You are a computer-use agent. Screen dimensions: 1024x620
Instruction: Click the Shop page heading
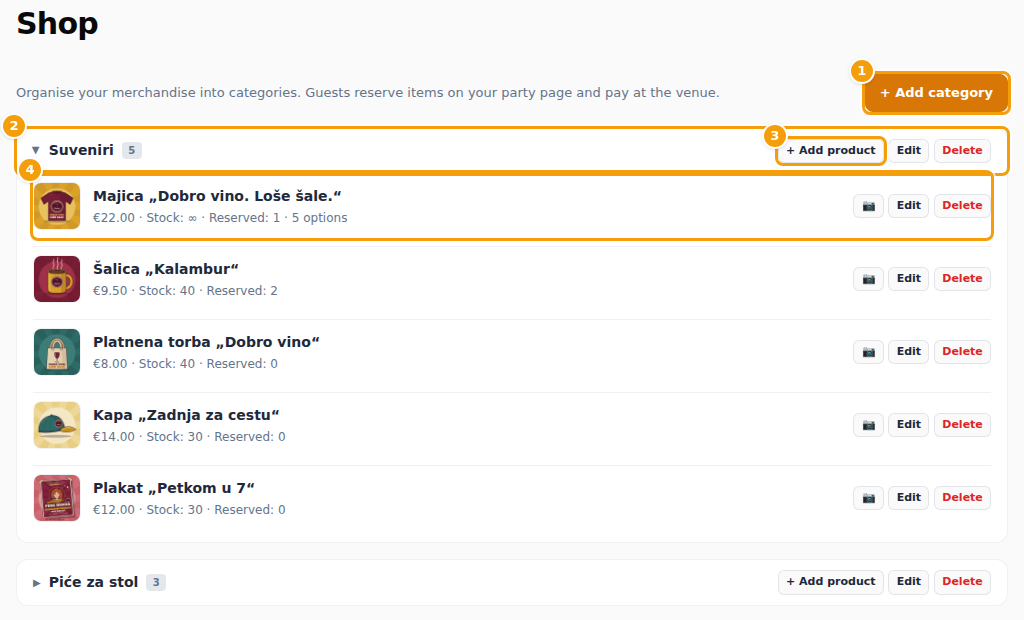pos(57,24)
